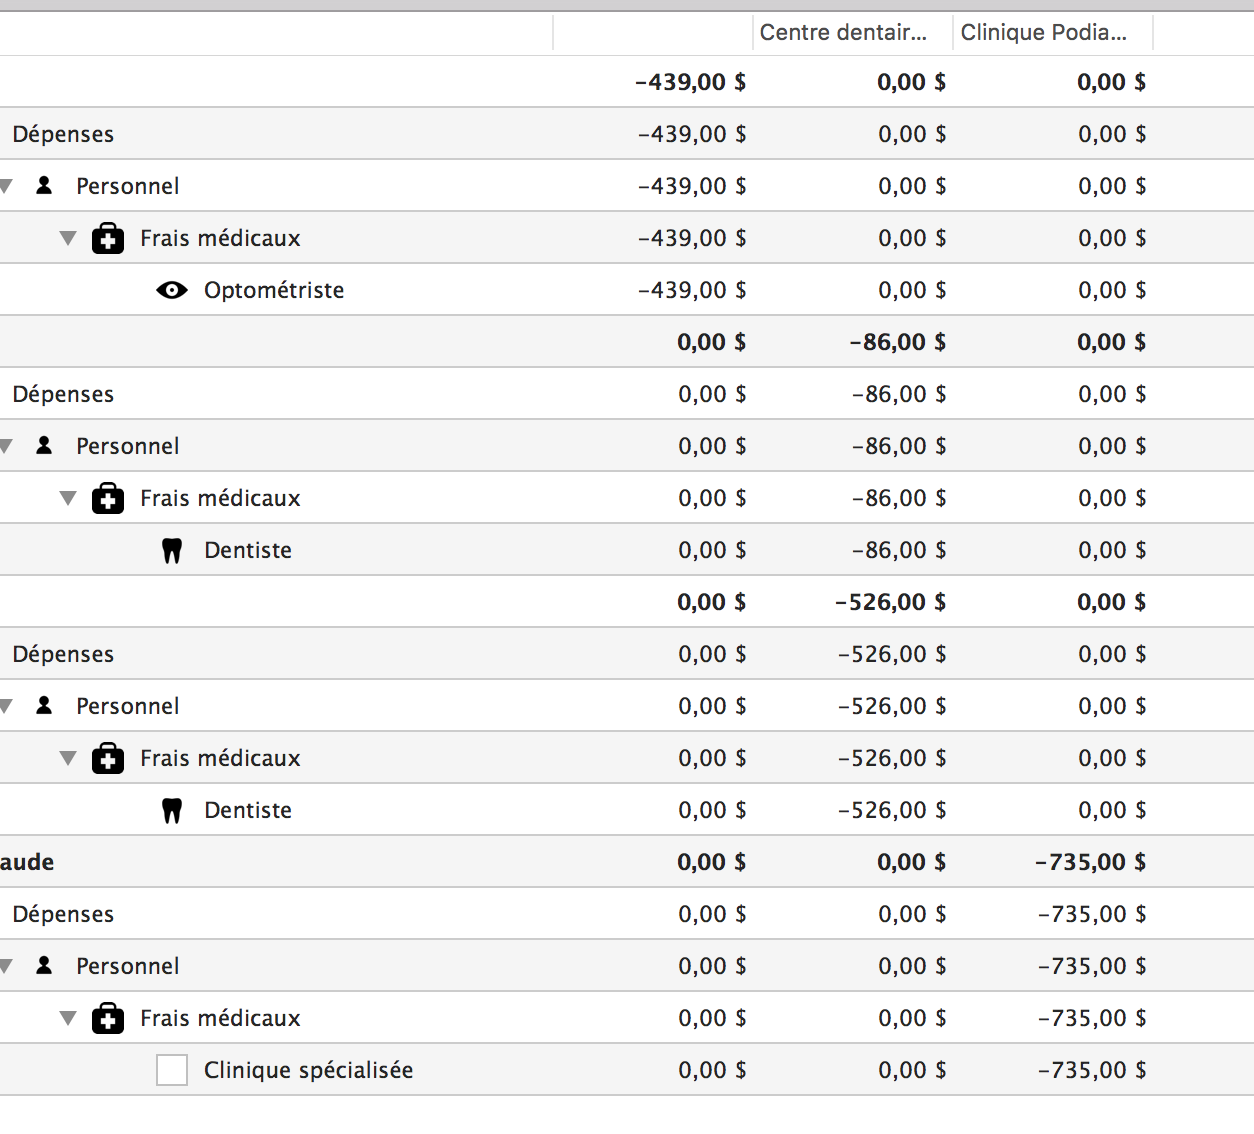The image size is (1254, 1134).
Task: Click the empty icon box beside Clinique spécialisée
Action: coord(172,1070)
